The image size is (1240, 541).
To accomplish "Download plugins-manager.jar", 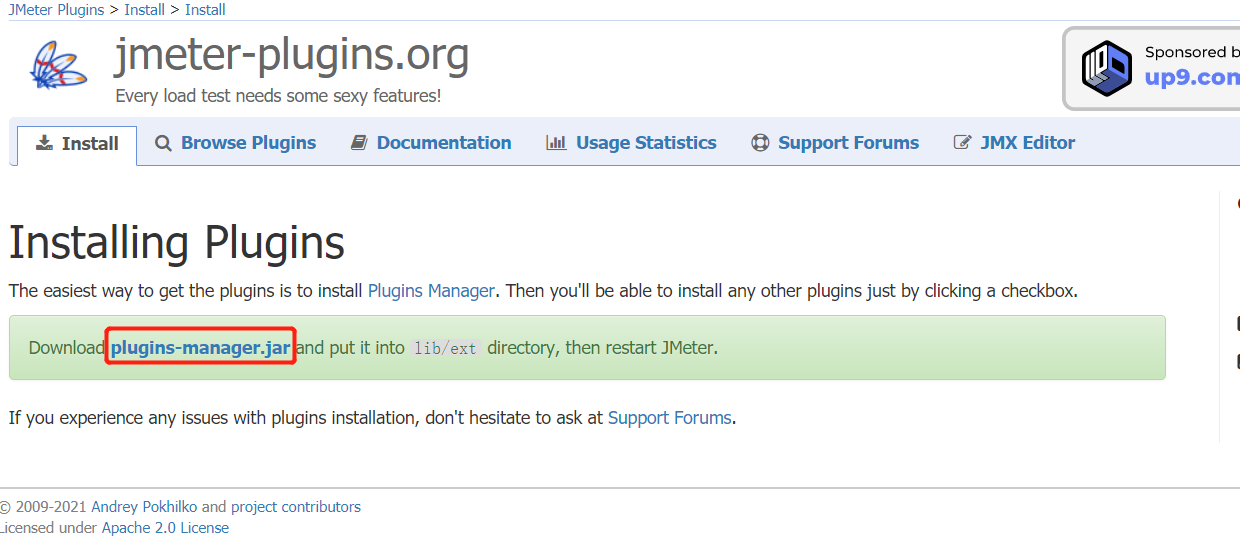I will tap(201, 348).
